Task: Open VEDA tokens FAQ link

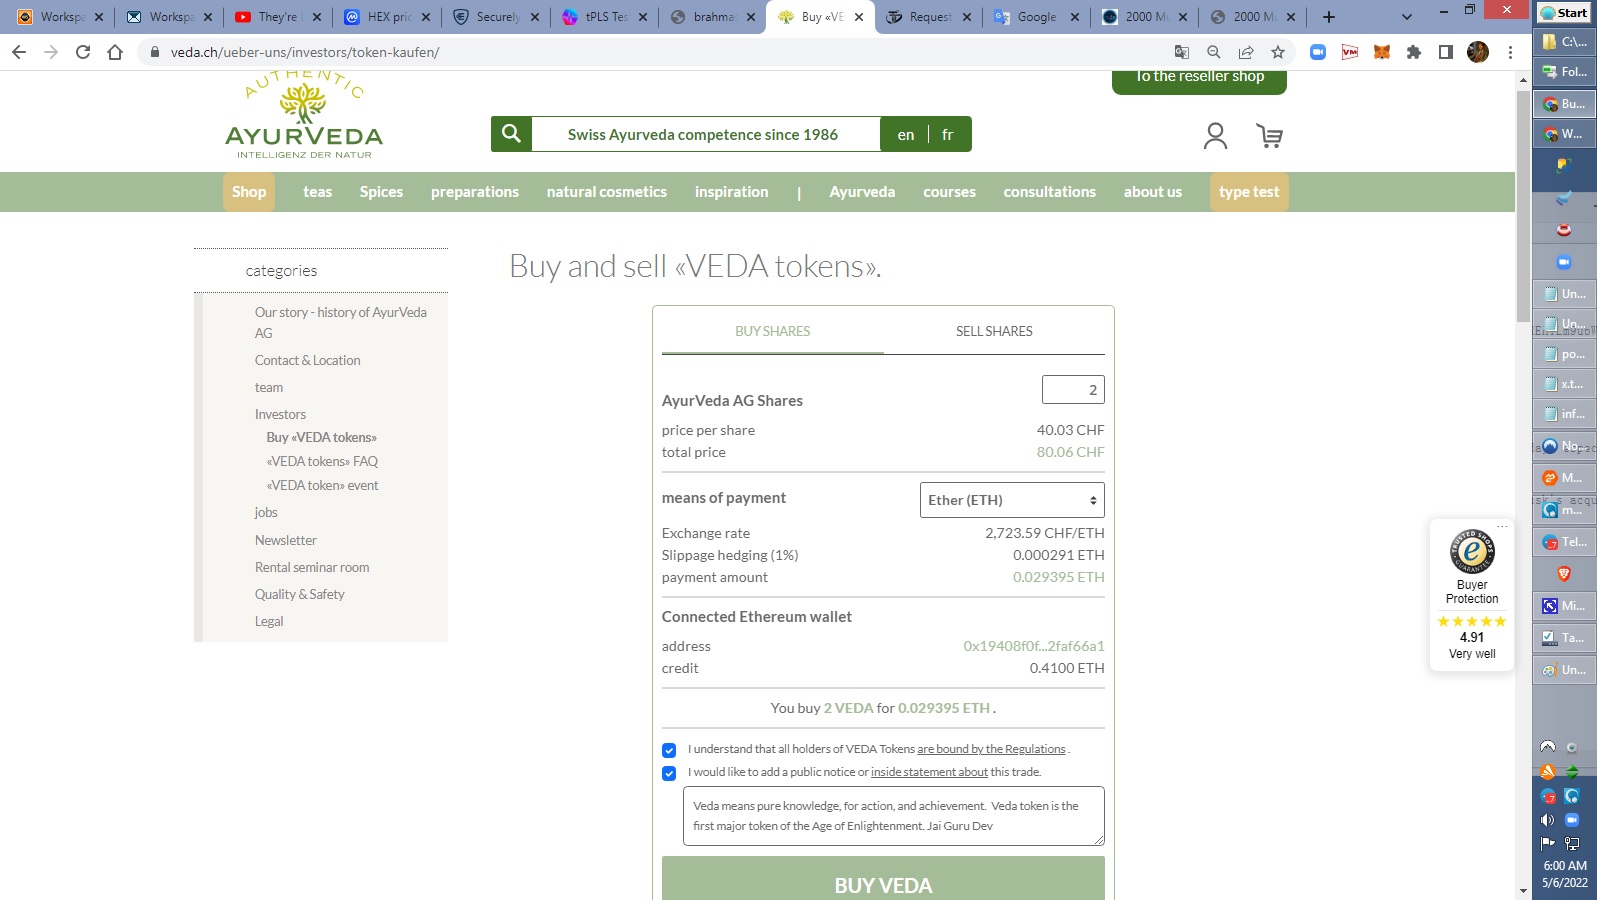Action: (322, 461)
